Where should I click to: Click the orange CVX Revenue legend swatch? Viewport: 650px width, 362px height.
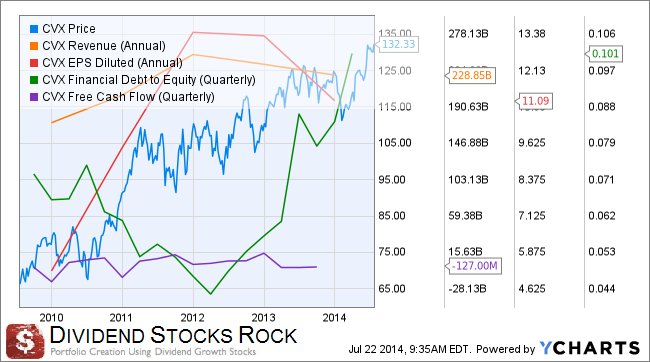tap(34, 46)
